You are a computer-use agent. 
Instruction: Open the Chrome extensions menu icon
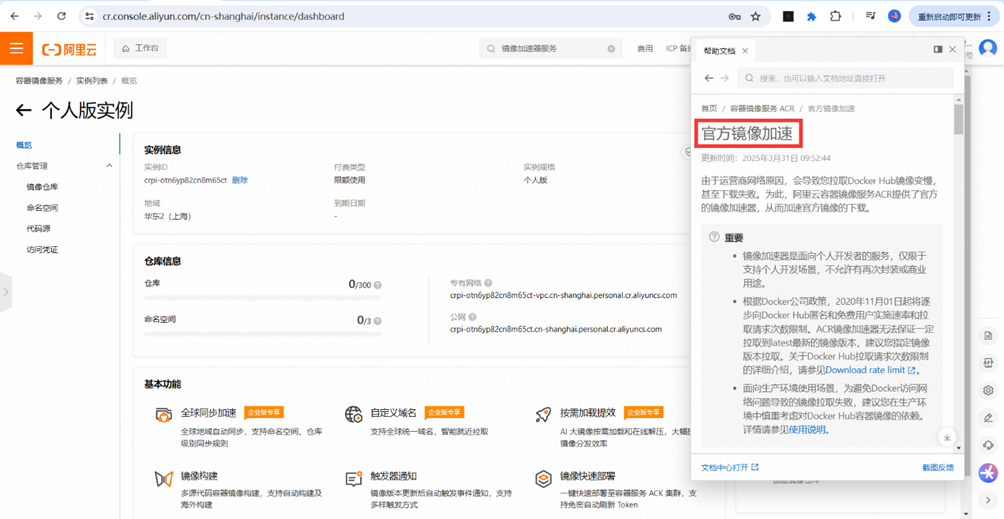pos(834,17)
